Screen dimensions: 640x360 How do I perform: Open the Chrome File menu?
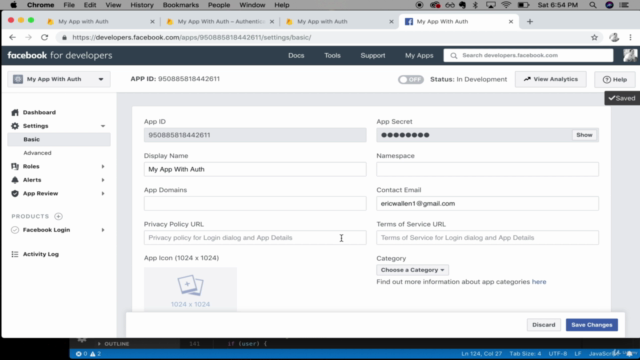click(69, 5)
